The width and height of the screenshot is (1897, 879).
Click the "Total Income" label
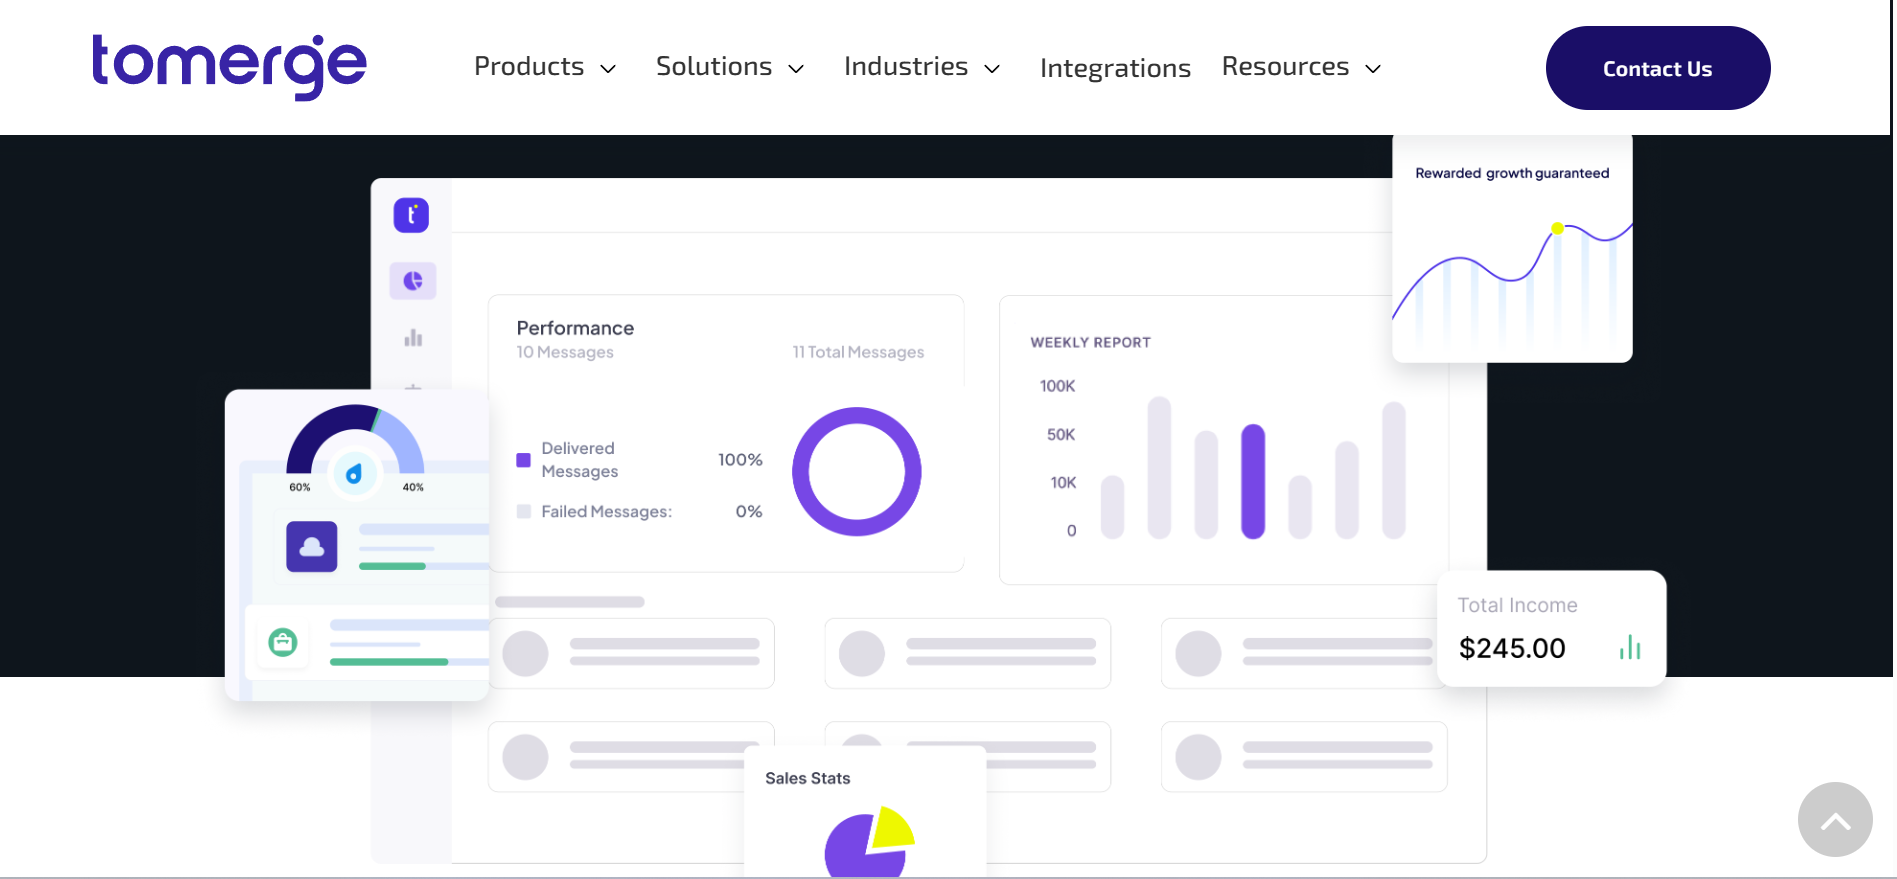tap(1517, 605)
